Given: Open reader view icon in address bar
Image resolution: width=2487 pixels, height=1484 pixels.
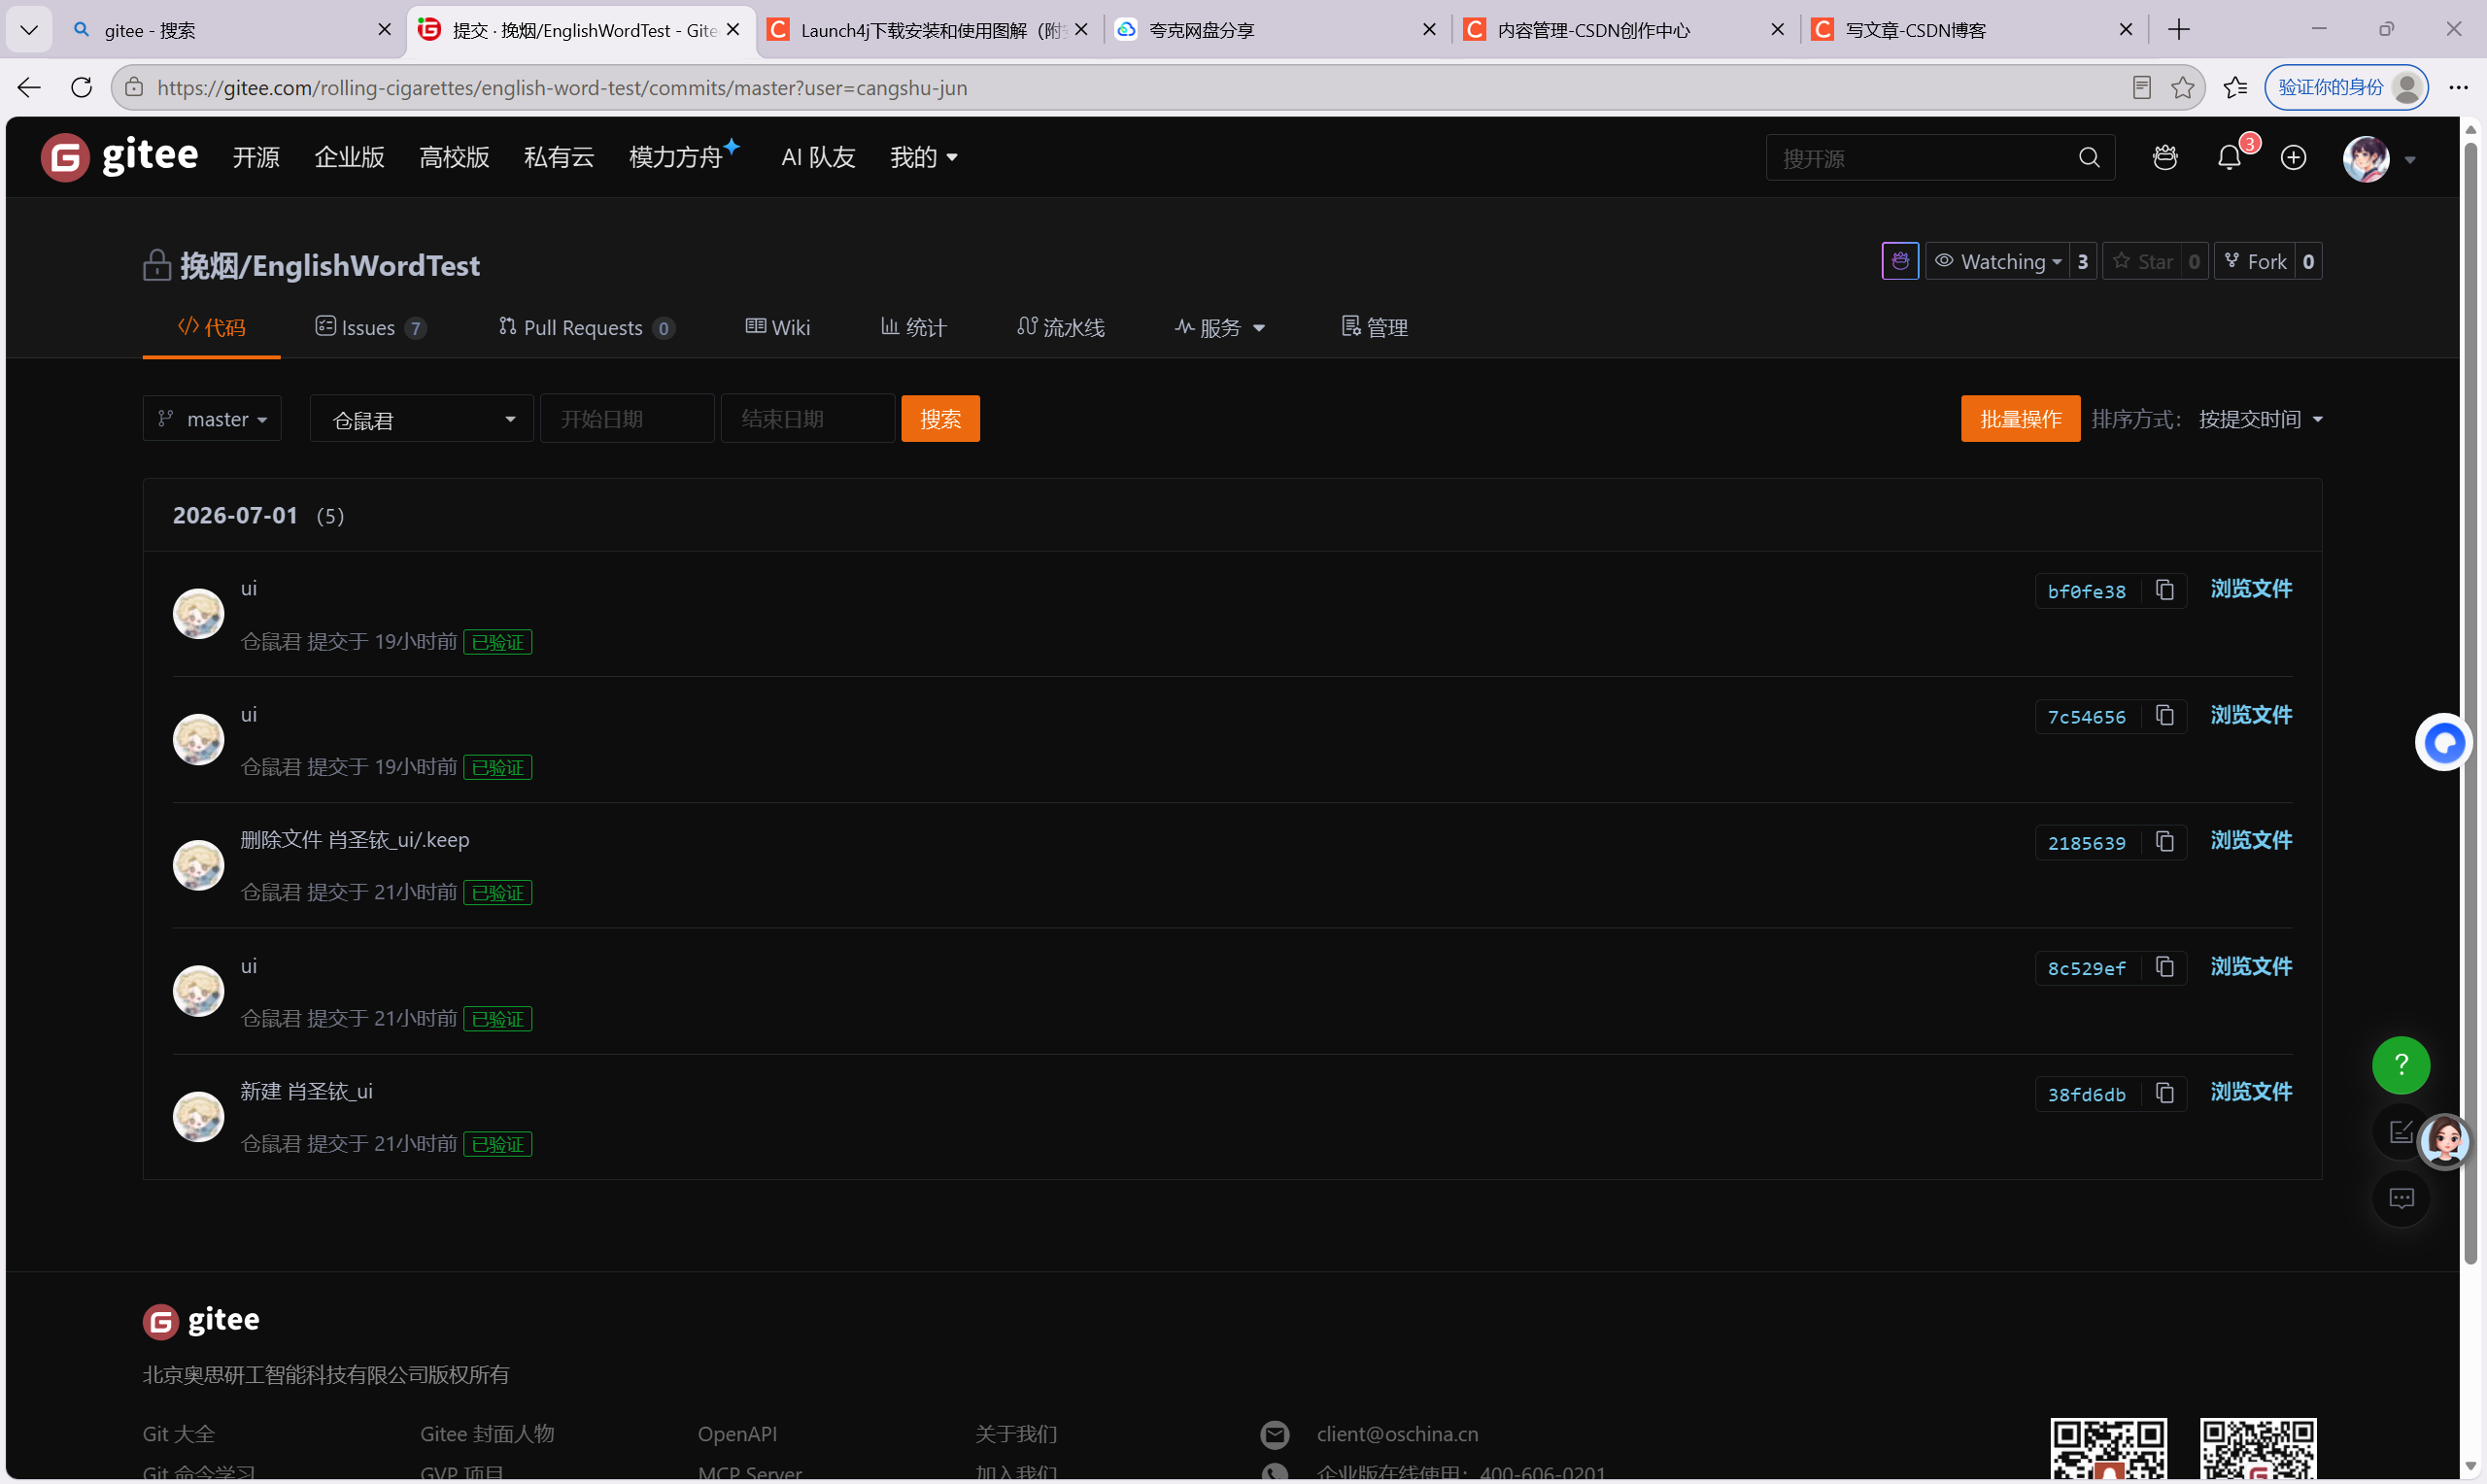Looking at the screenshot, I should (2142, 88).
